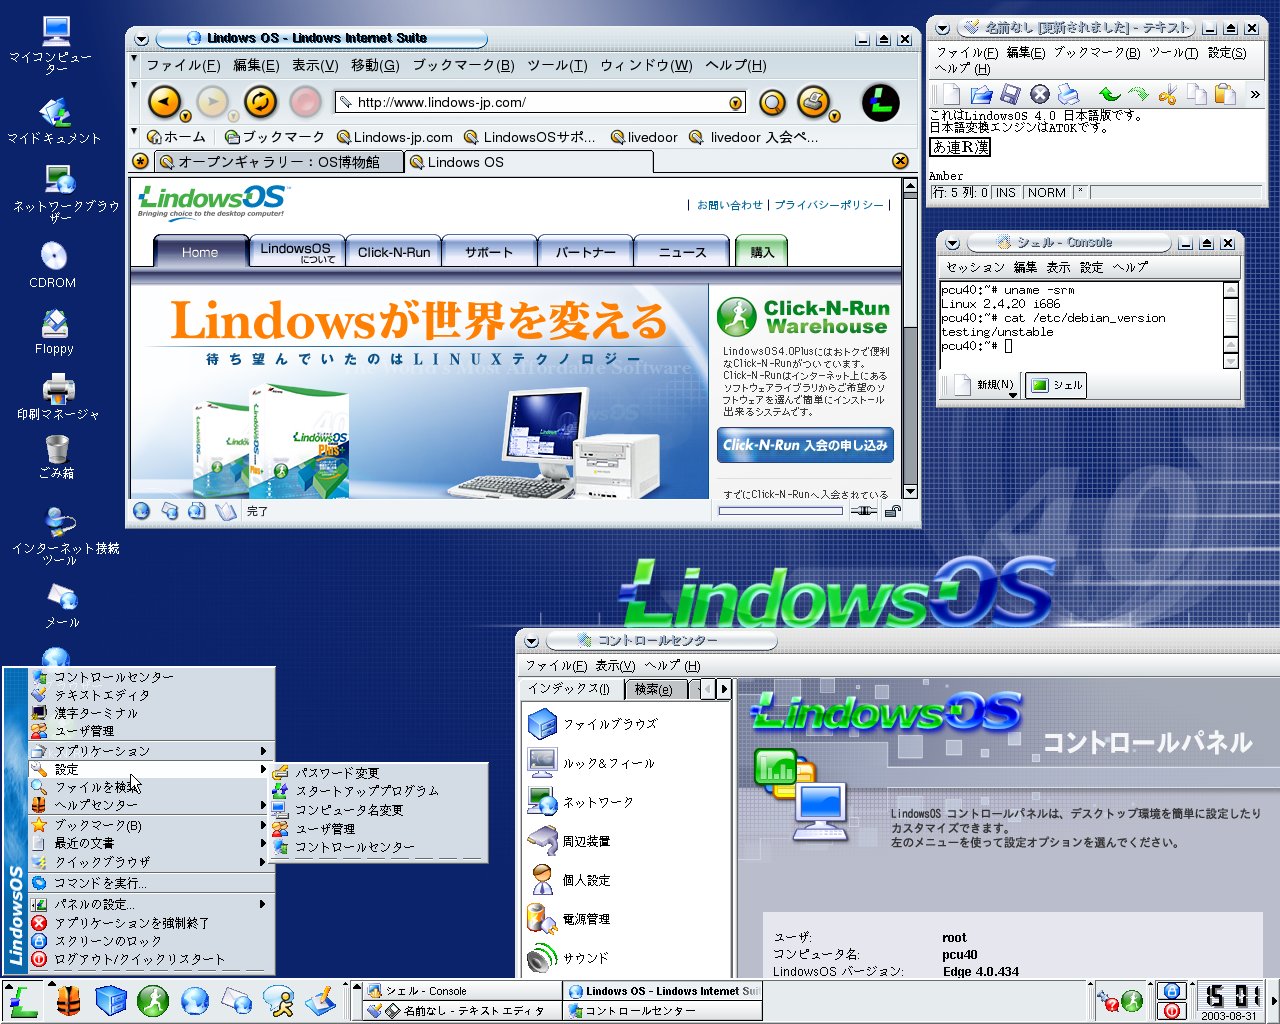This screenshot has height=1024, width=1280.
Task: Click the Lindows-jp.com bookmark in the bookmarks bar
Action: (395, 137)
